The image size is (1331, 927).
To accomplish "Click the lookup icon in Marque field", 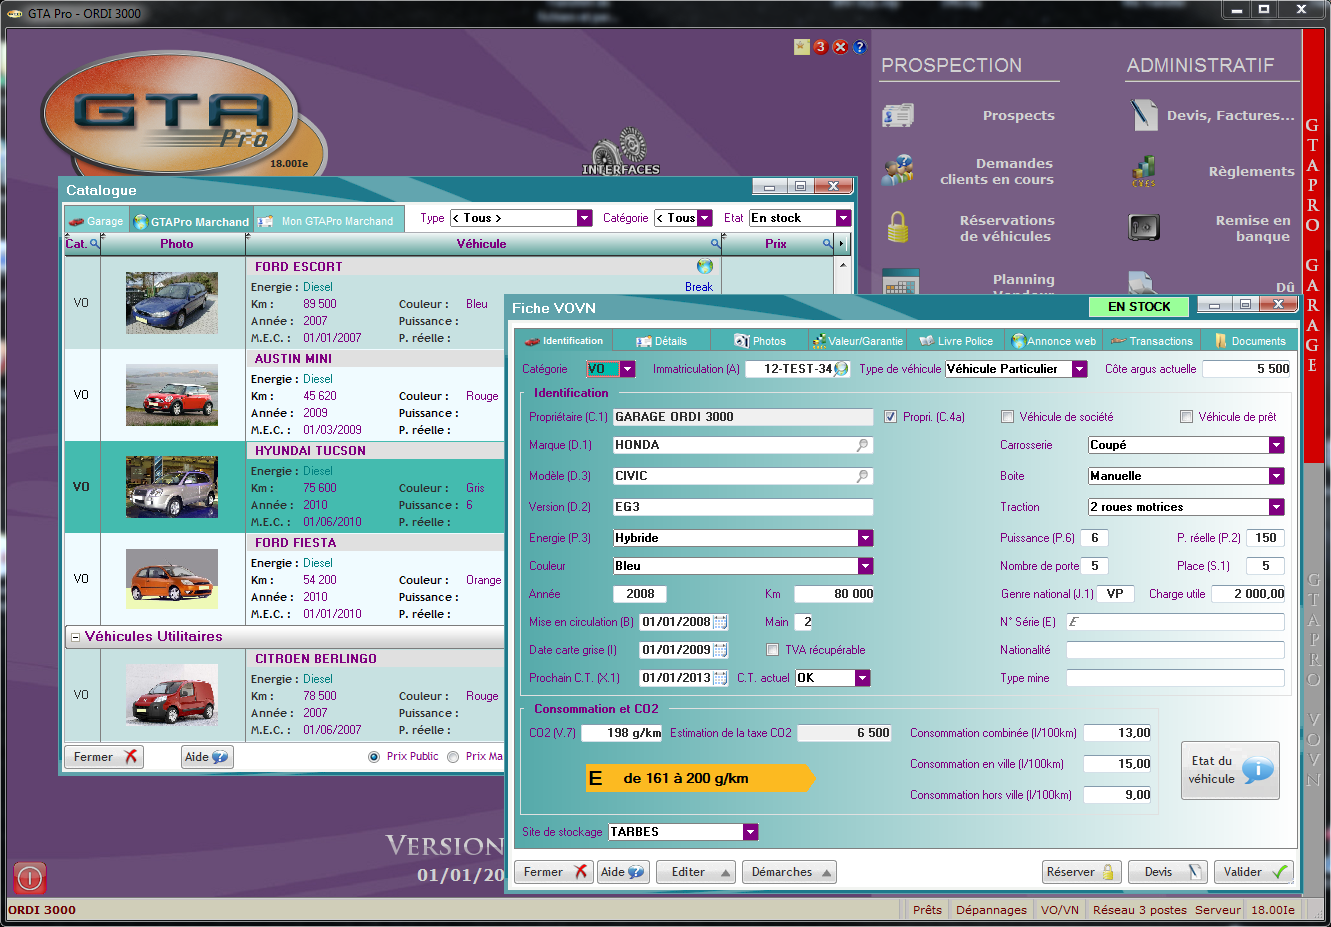I will point(863,445).
